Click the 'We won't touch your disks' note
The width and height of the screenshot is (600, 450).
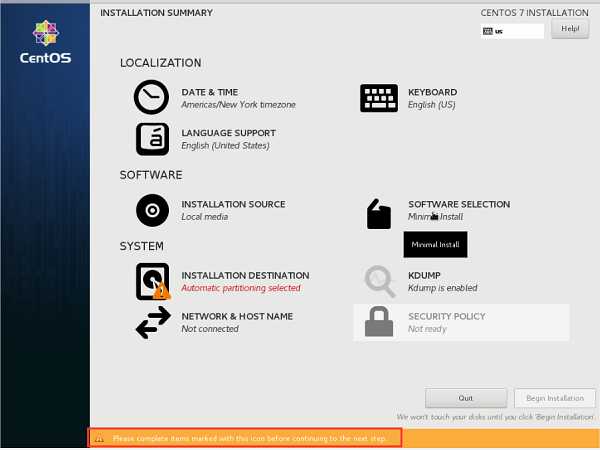click(x=495, y=417)
